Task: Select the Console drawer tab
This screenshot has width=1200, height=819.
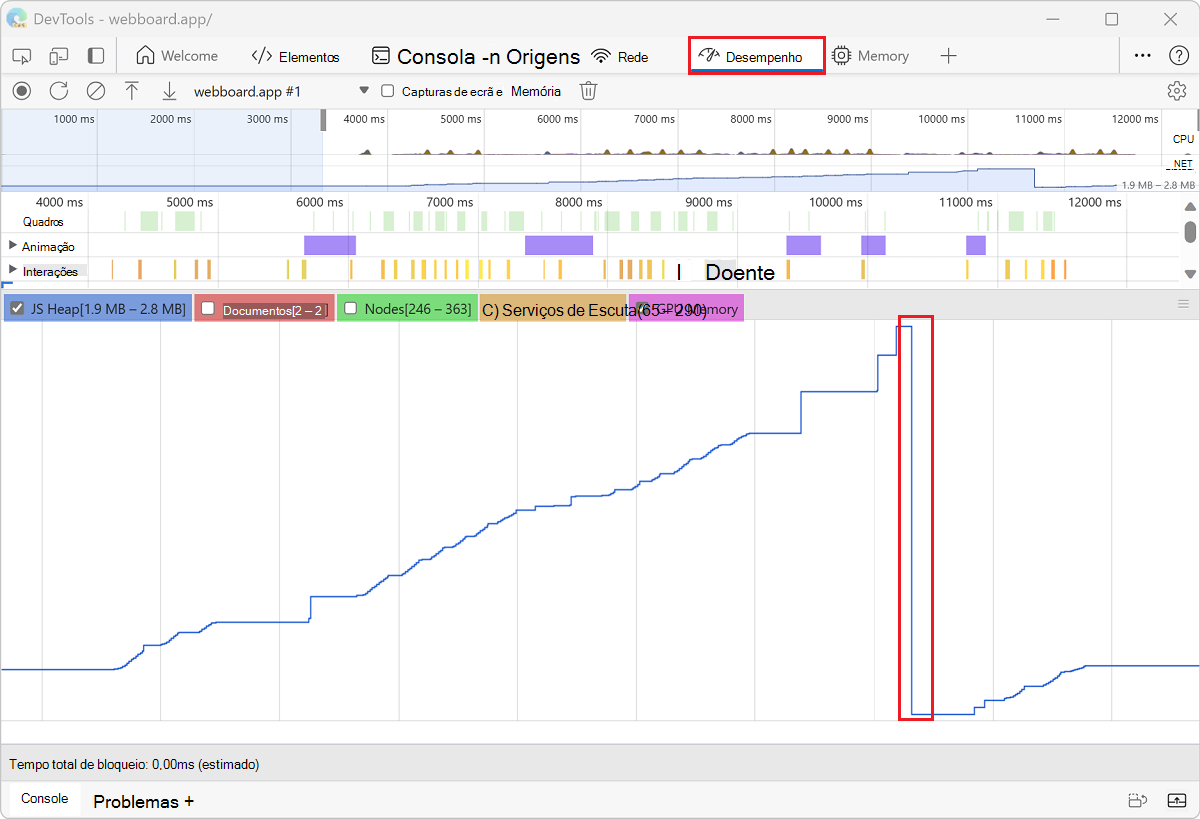Action: pos(45,799)
